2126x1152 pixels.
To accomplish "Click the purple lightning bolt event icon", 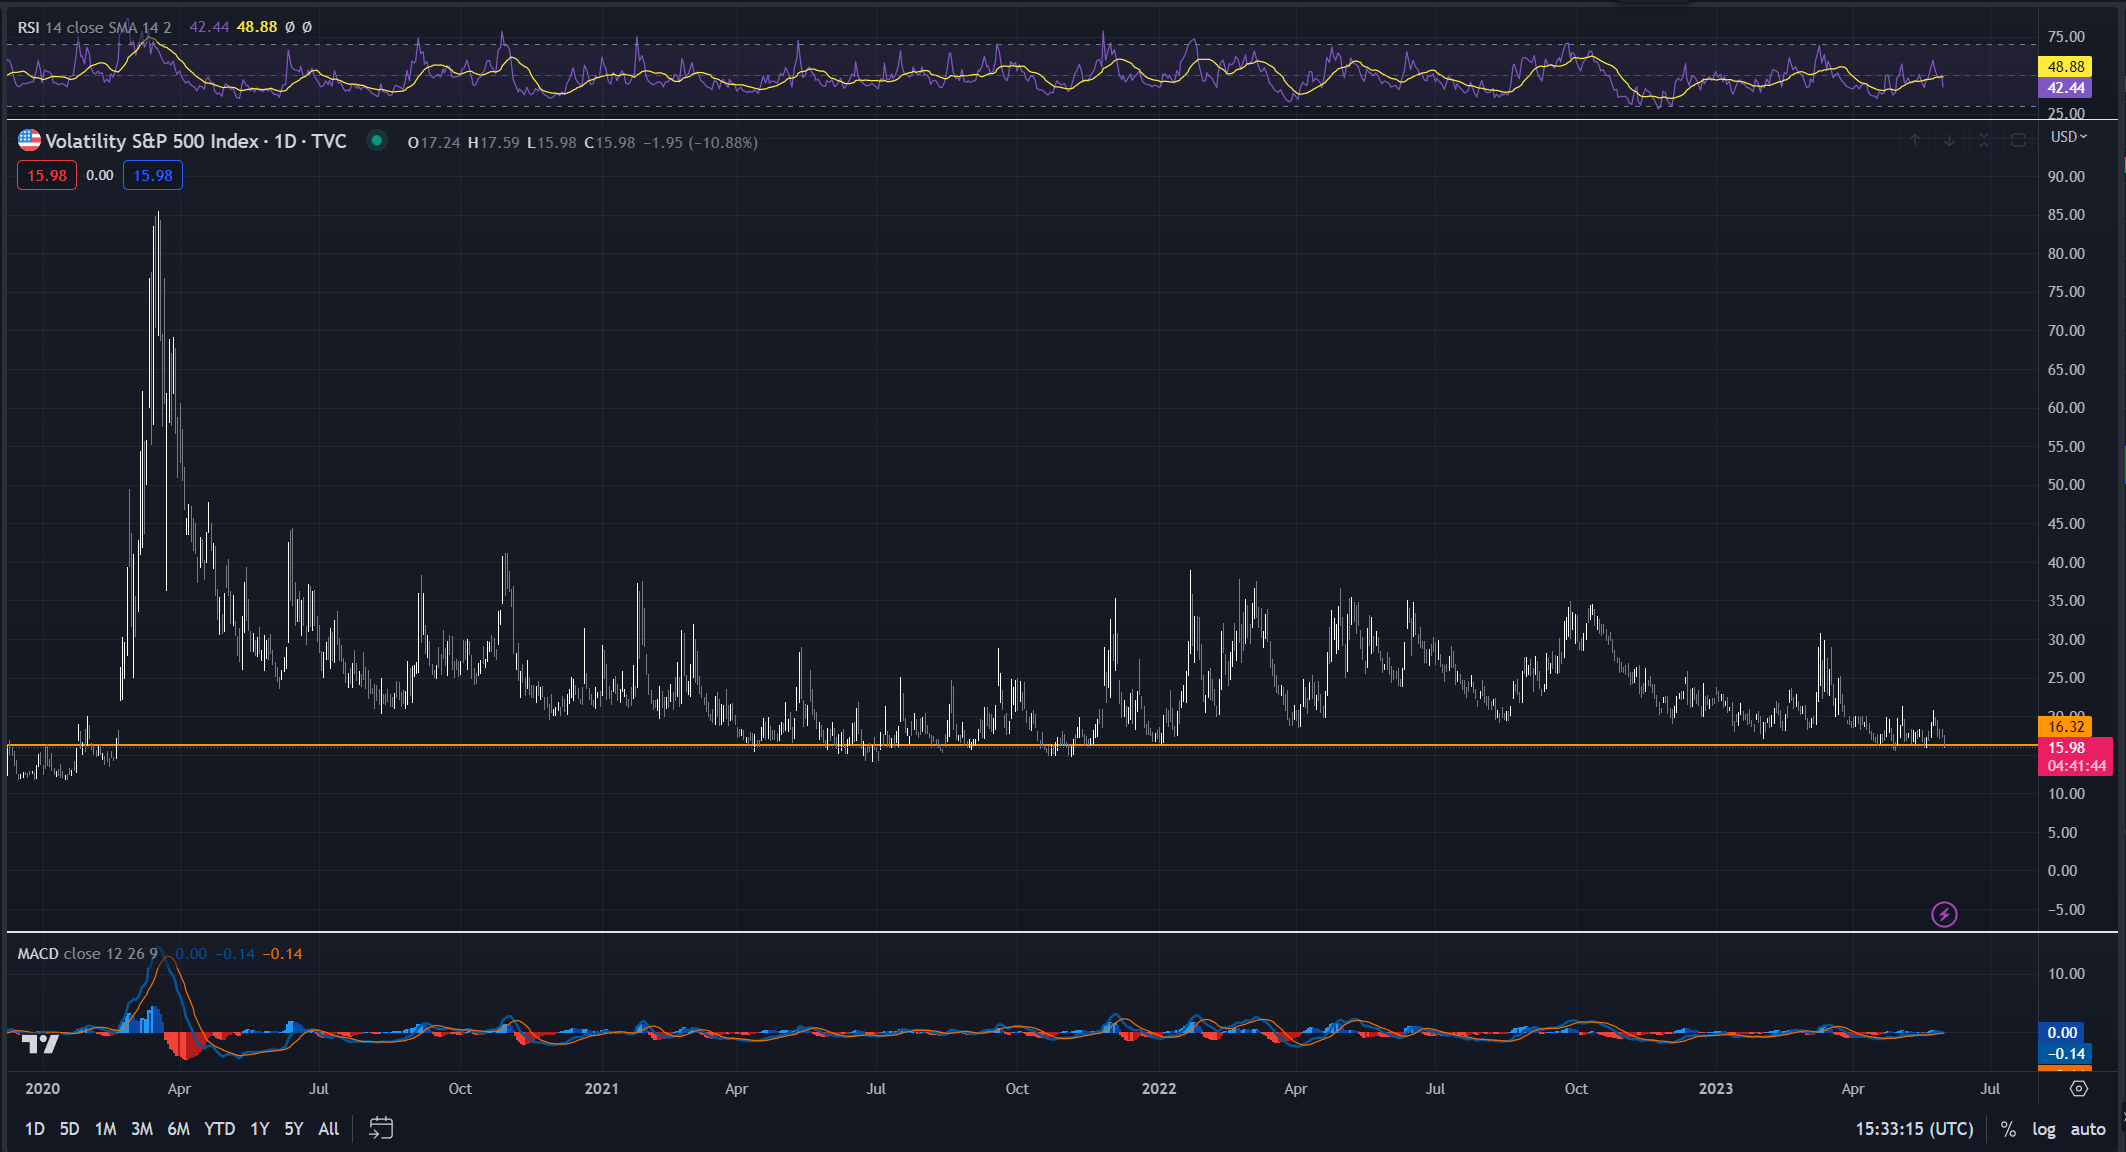I will 1944,914.
